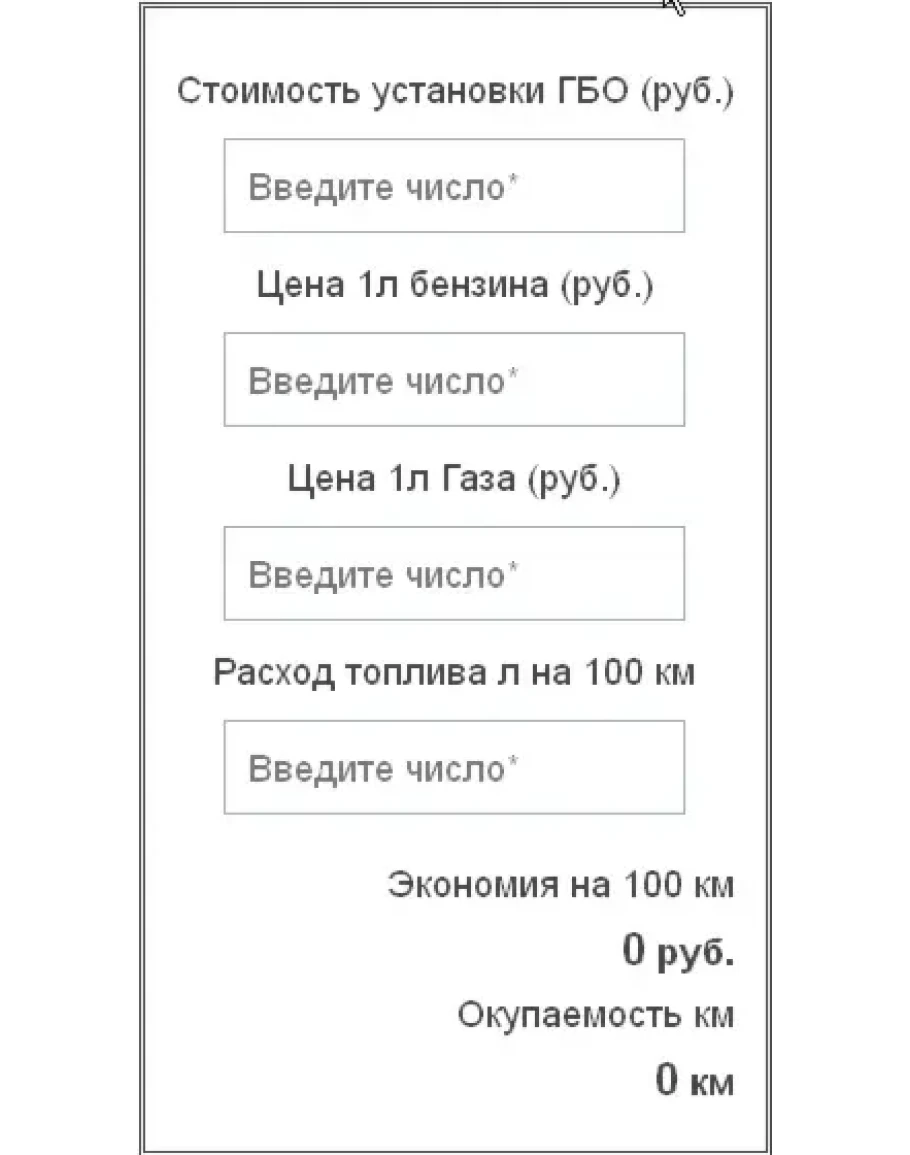
Task: Select the '0 км' payback result
Action: point(694,1081)
